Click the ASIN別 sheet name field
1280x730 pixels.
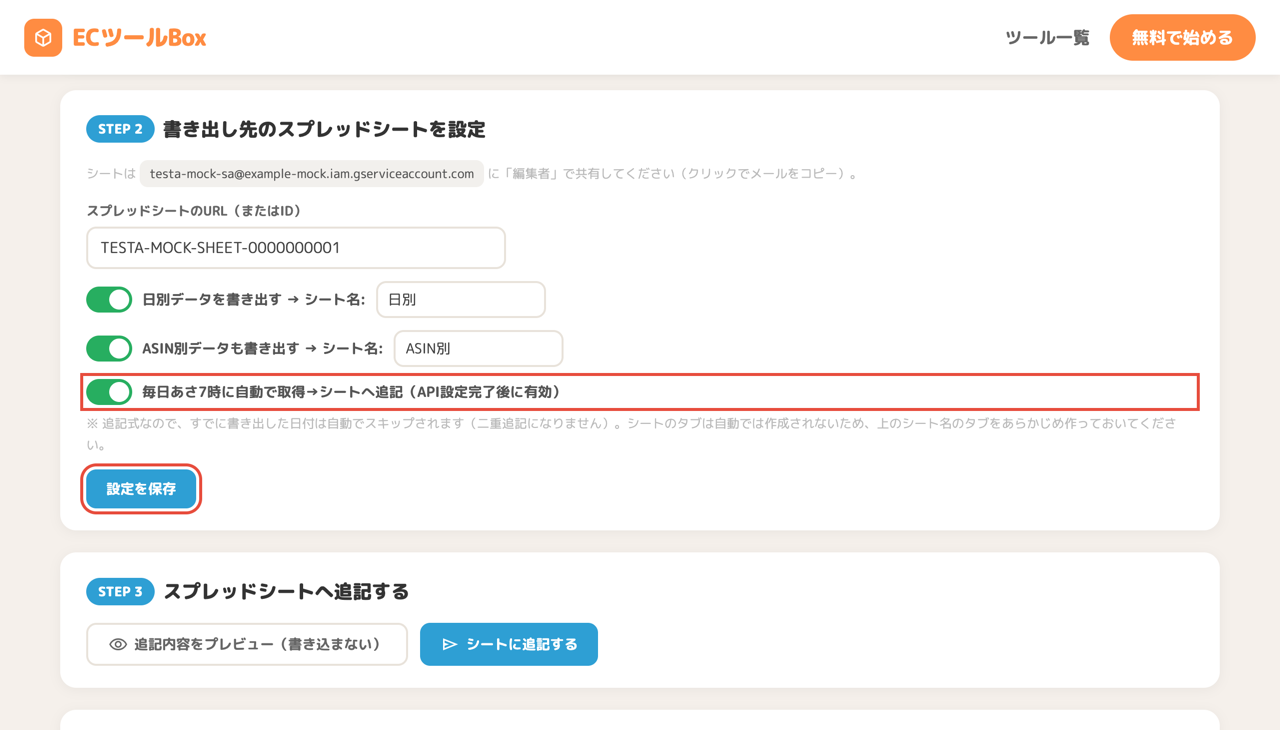point(478,348)
